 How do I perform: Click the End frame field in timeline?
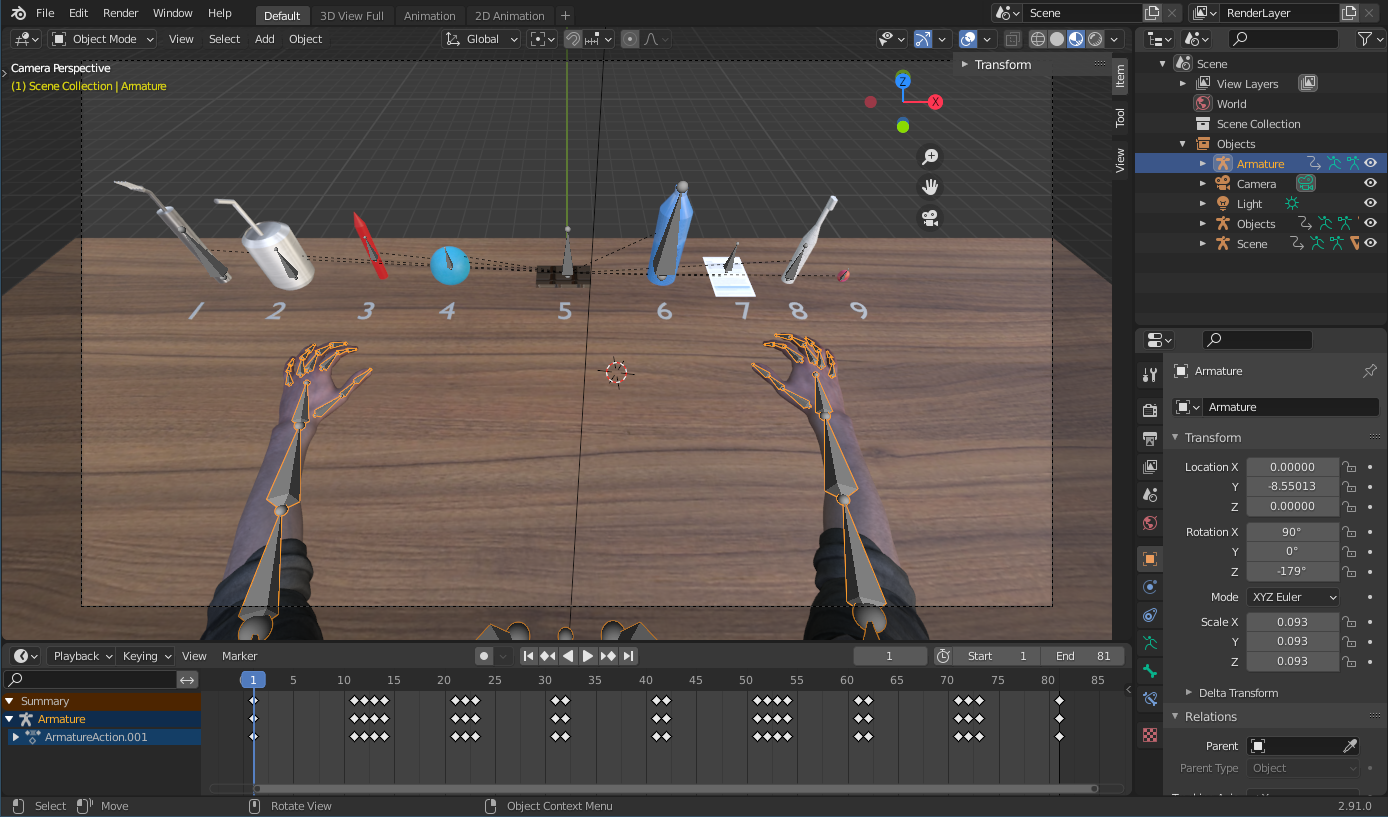(x=1083, y=656)
